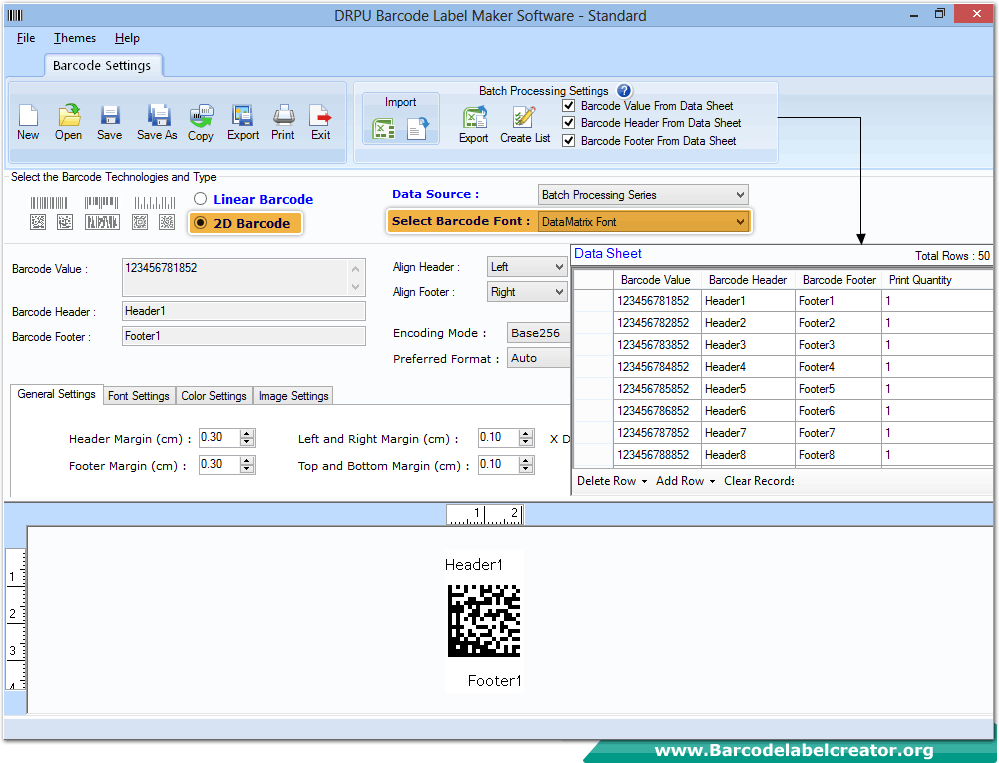Click the Barcode Footer column header
This screenshot has height=763, width=999.
[839, 280]
